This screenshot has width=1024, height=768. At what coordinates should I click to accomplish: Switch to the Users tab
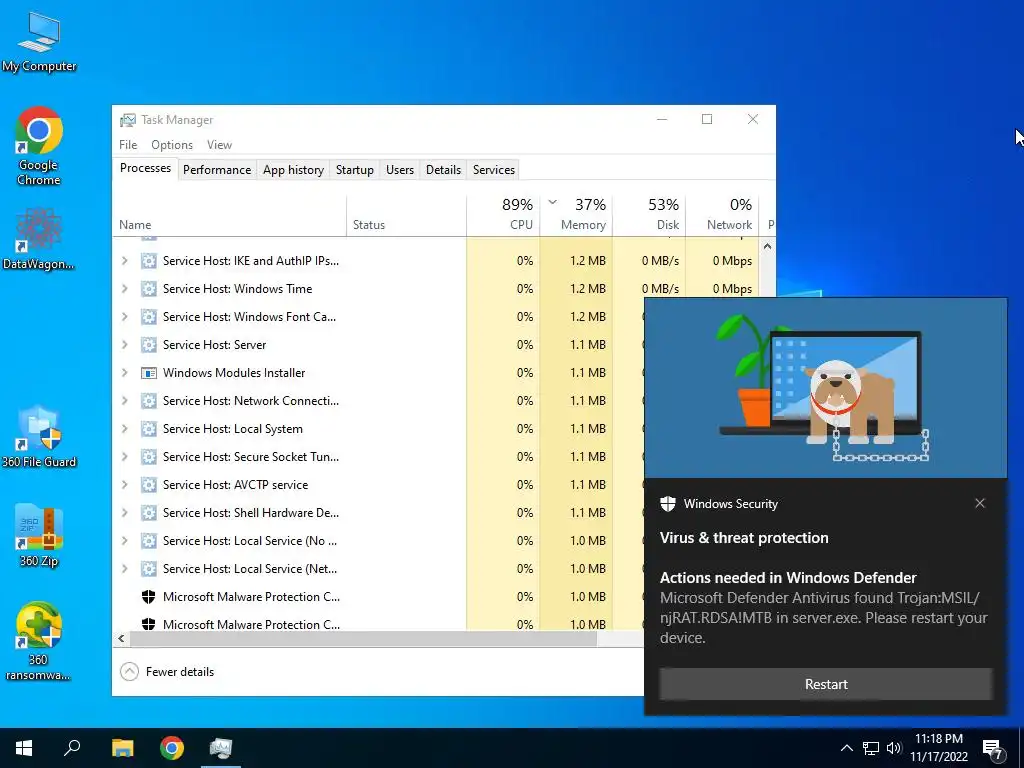400,170
